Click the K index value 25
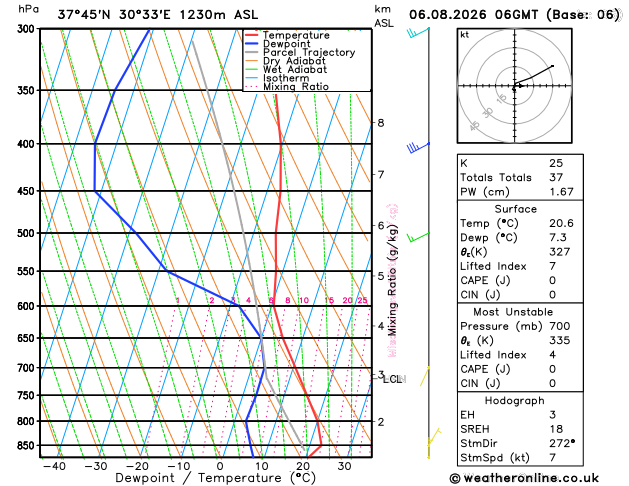The image size is (629, 486). pos(556,163)
